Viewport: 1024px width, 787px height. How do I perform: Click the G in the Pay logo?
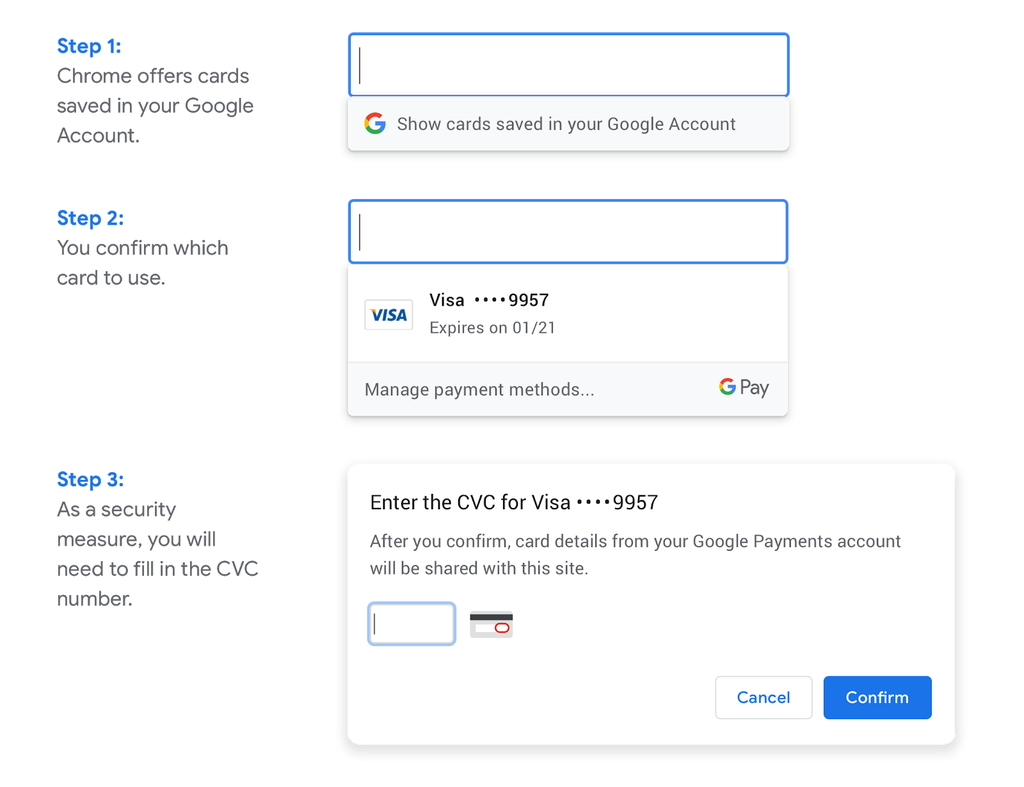(726, 387)
